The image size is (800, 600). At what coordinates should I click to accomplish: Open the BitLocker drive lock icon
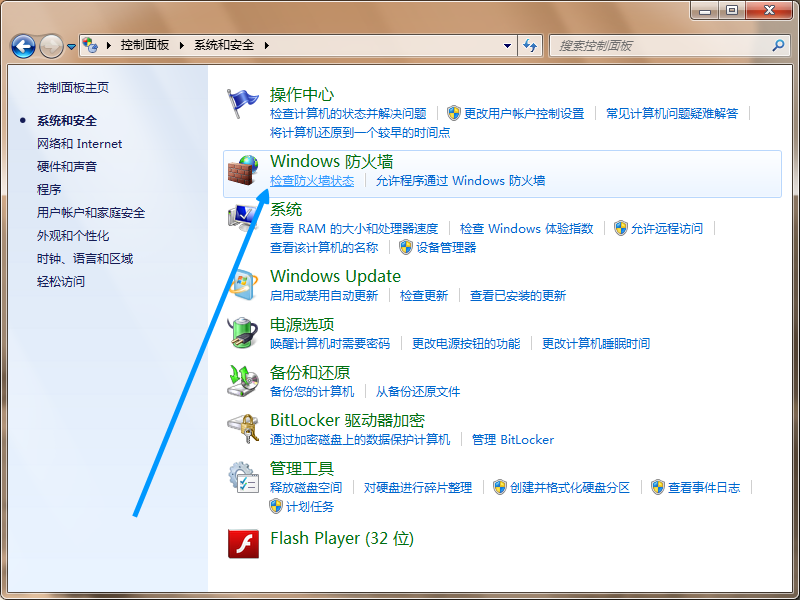pyautogui.click(x=243, y=429)
